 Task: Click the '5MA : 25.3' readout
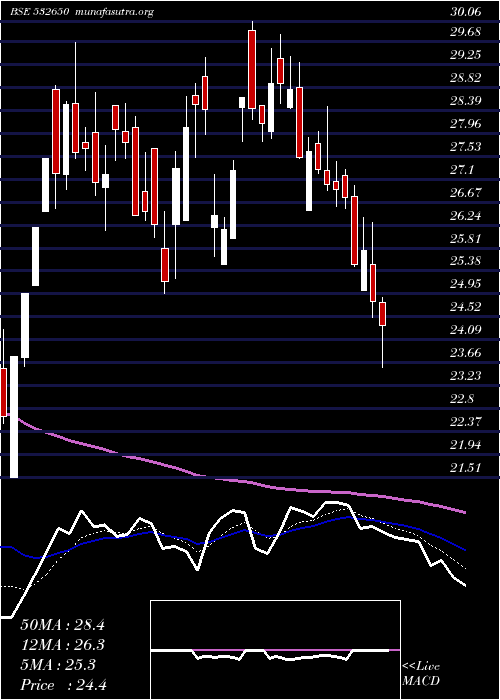tap(58, 665)
